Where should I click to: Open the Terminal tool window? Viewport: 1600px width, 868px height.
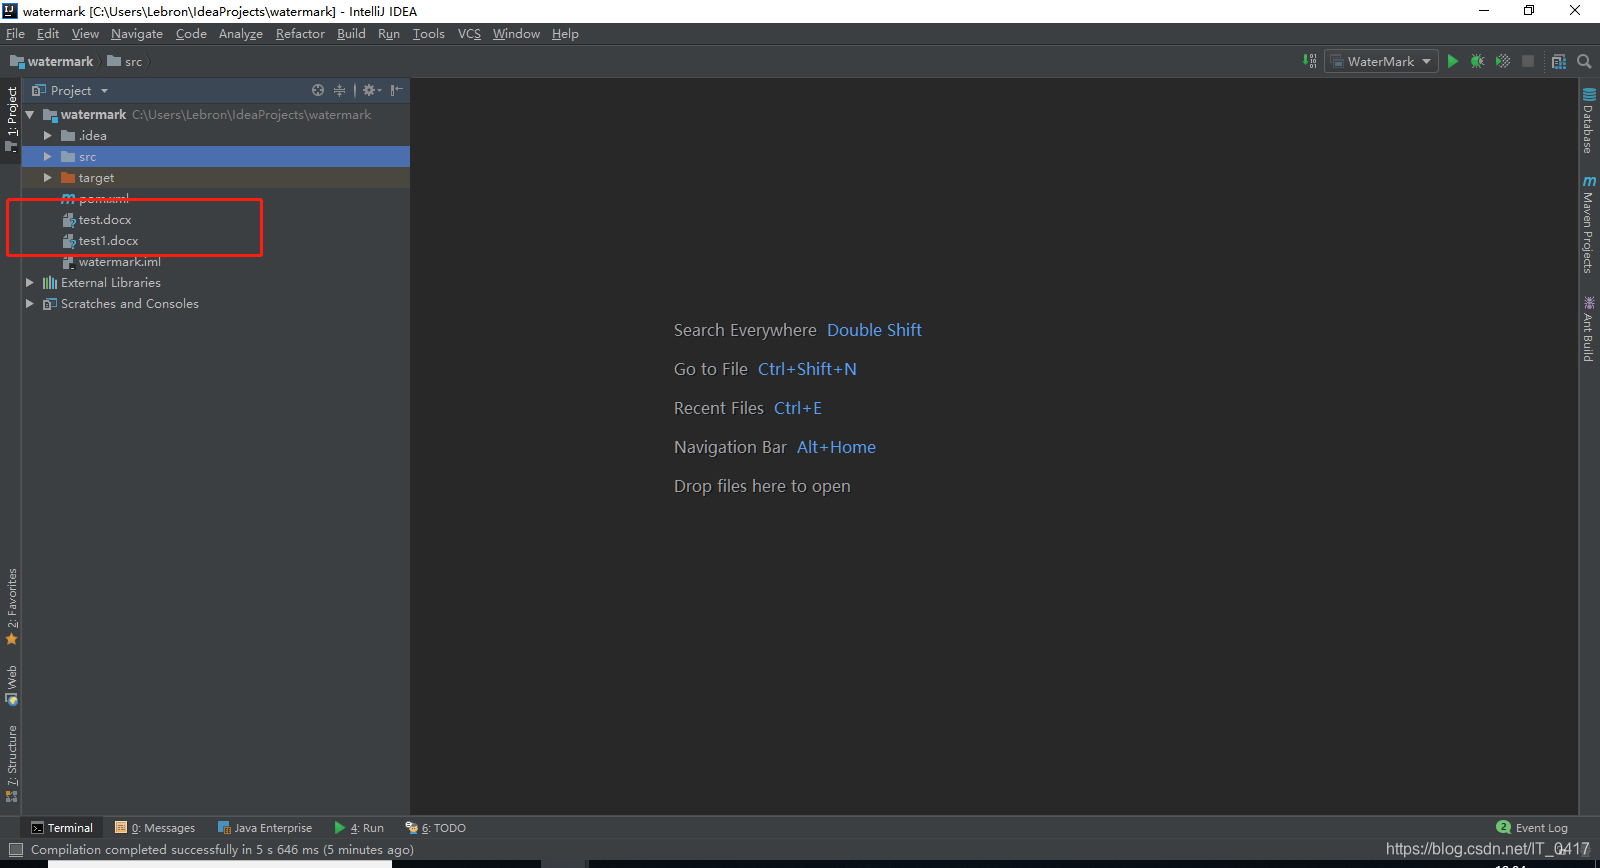coord(62,828)
